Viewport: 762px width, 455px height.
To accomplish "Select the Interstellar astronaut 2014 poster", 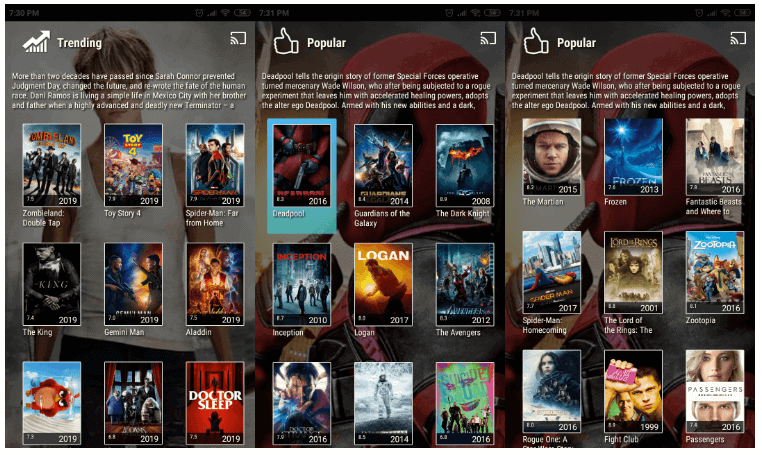I will point(383,403).
